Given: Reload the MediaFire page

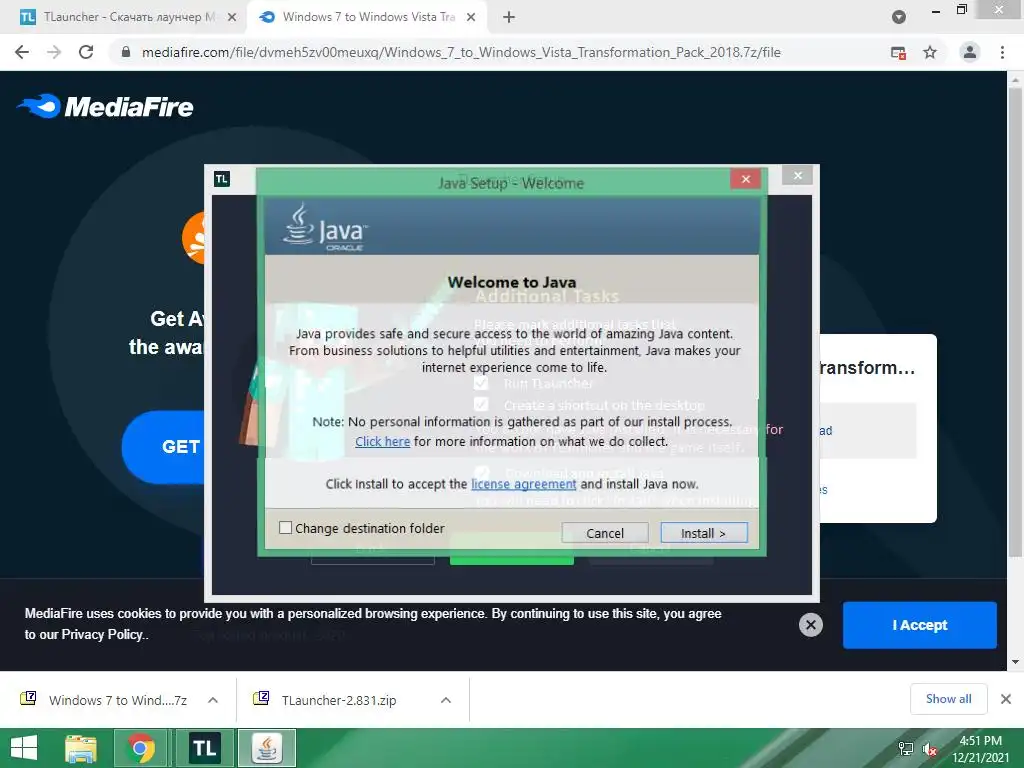Looking at the screenshot, I should pyautogui.click(x=86, y=52).
